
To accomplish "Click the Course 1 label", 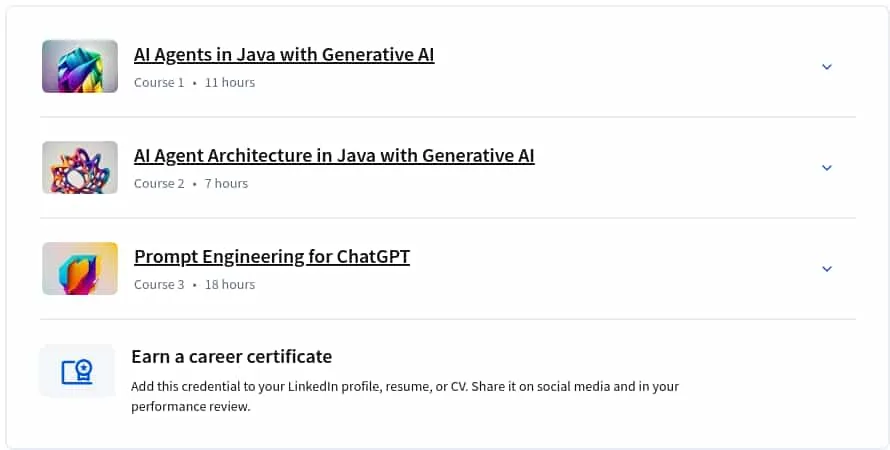I will [x=159, y=82].
